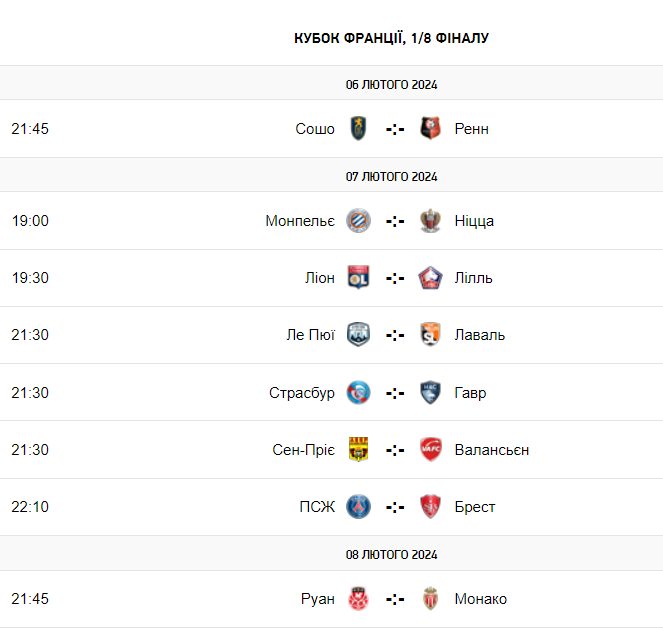Screen dimensions: 663x628
Task: Open the Брест team page link
Action: [x=474, y=507]
